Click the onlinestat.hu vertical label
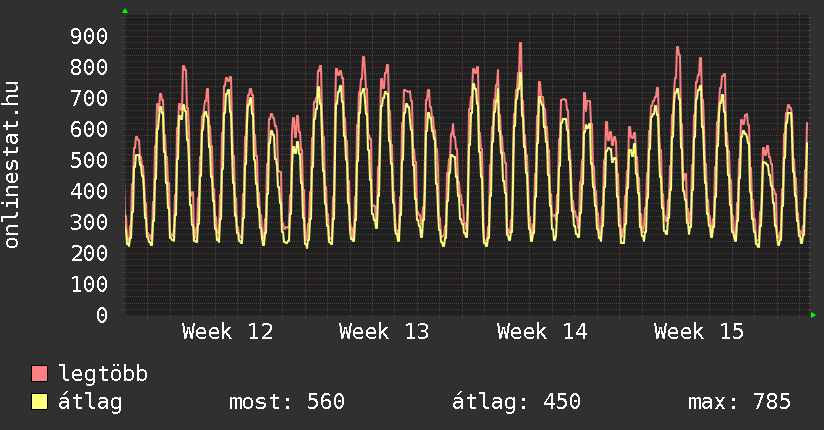This screenshot has height=430, width=824. [13, 165]
